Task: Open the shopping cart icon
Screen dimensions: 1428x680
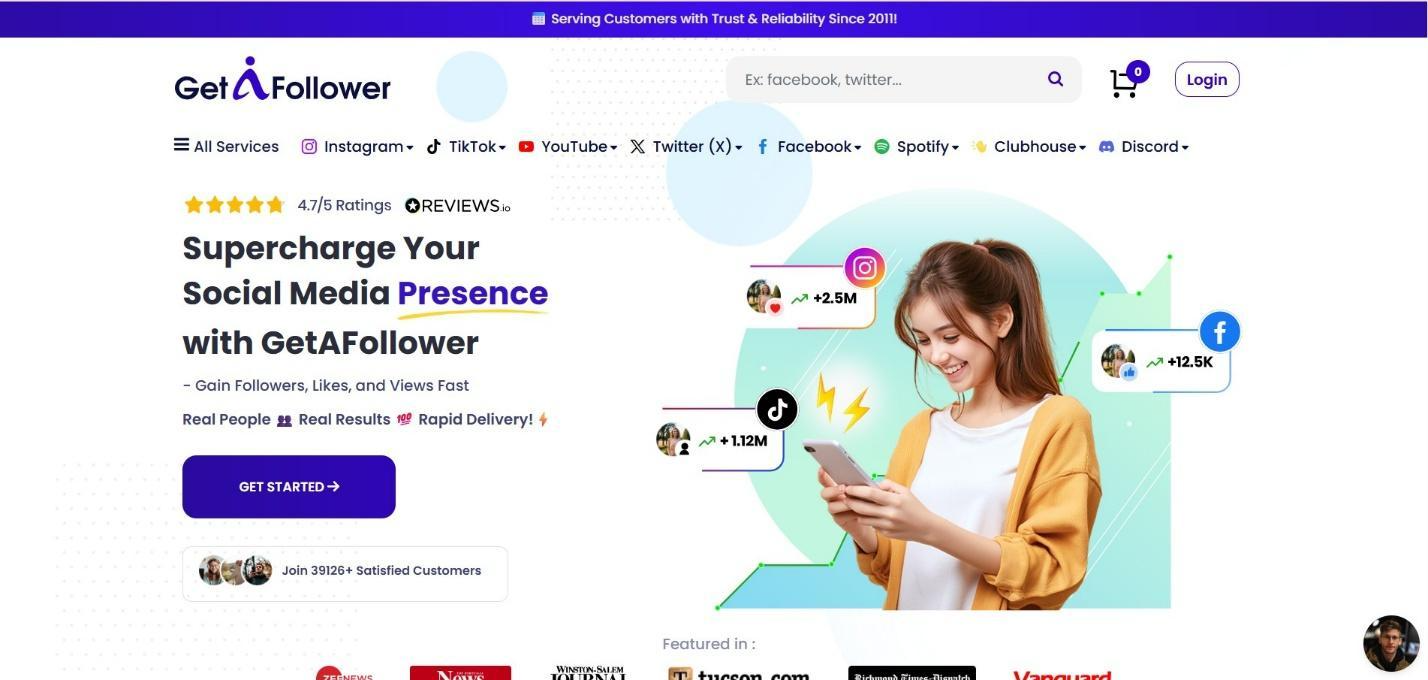Action: tap(1124, 83)
